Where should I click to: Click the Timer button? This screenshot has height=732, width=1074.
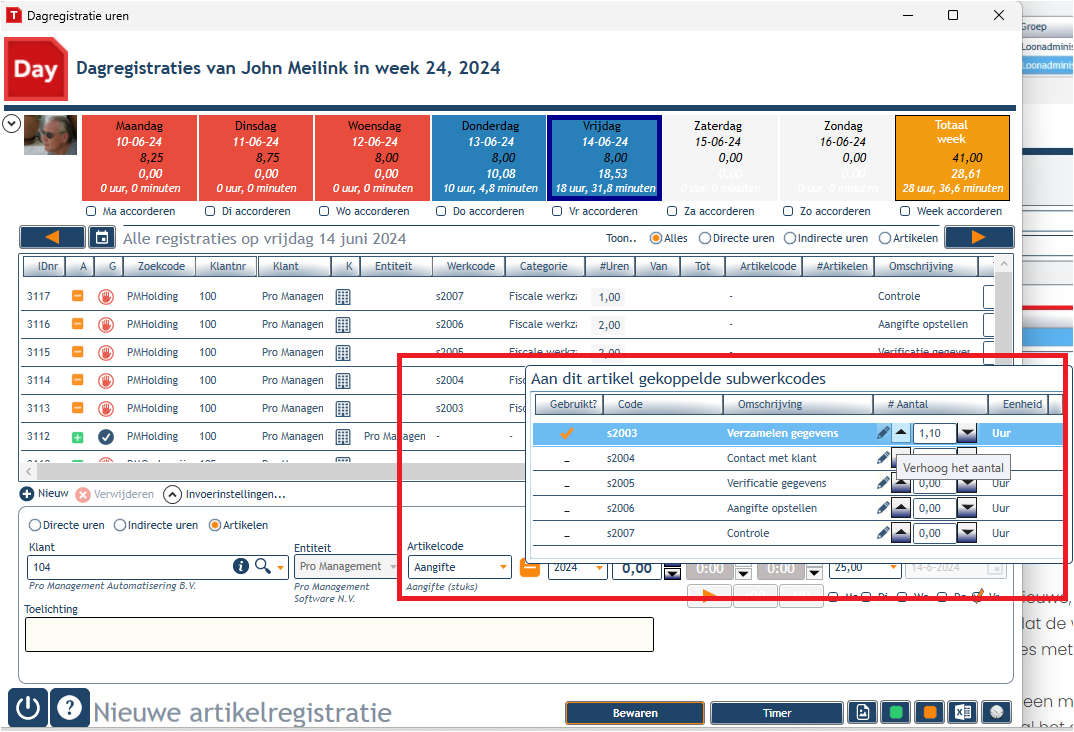tap(777, 713)
